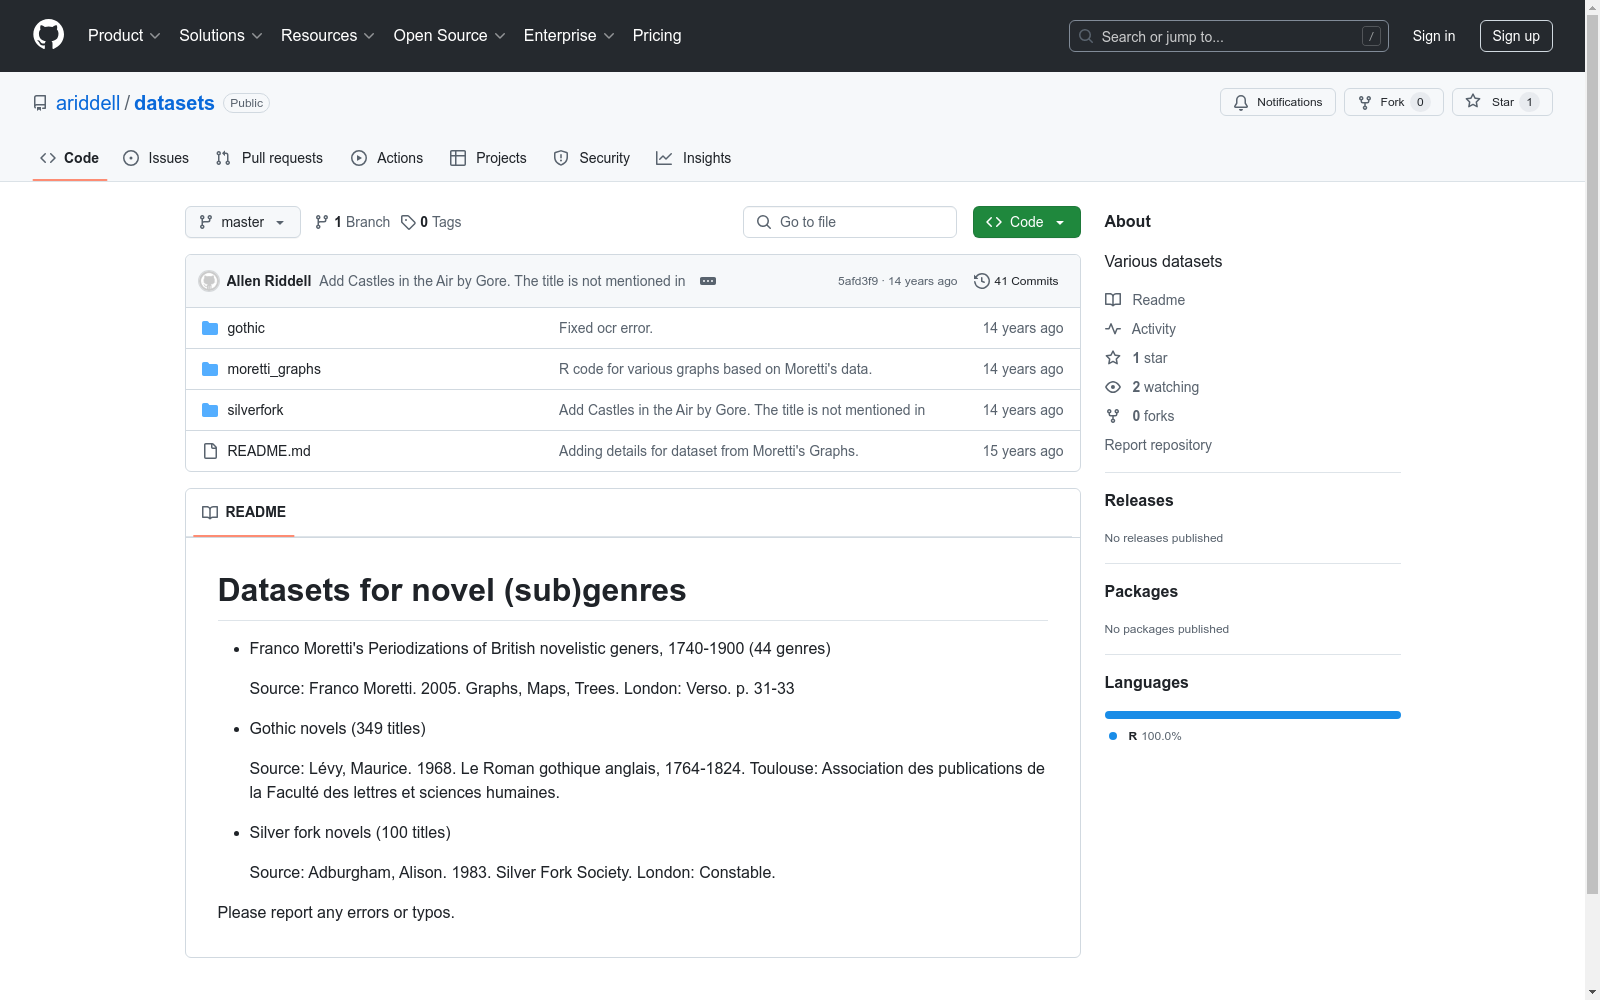Click the Star count badge 1
The width and height of the screenshot is (1600, 1000).
[x=1529, y=102]
